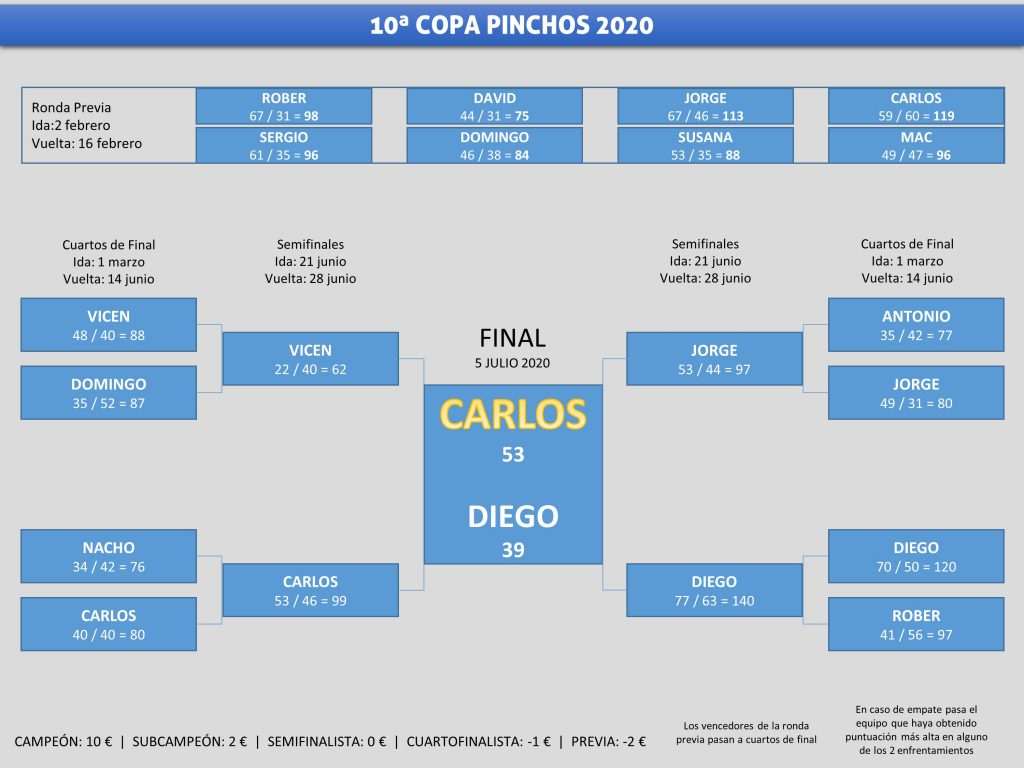1024x768 pixels.
Task: Select VICEN's quarterfinal box scoring 88
Action: (x=109, y=325)
